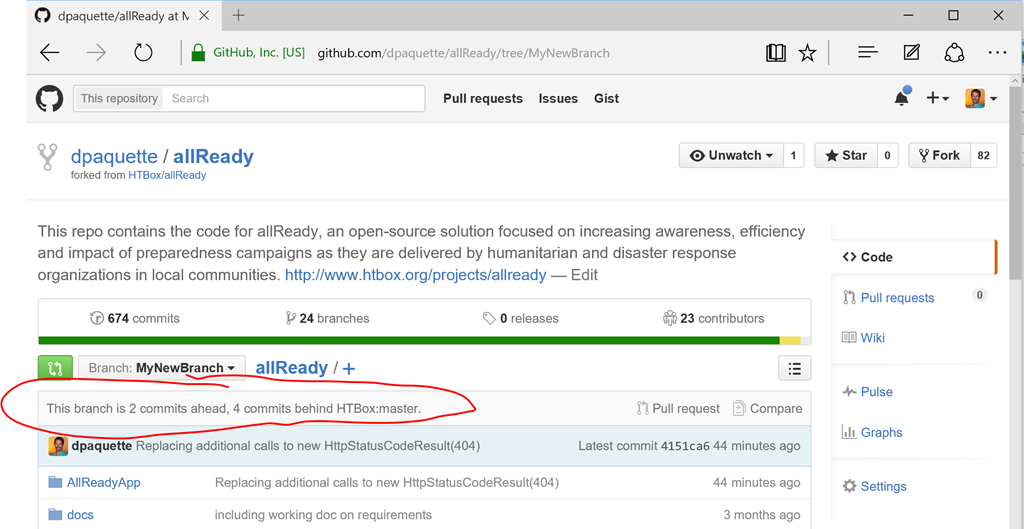Open allReady repository title link
This screenshot has width=1024, height=529.
pos(214,157)
